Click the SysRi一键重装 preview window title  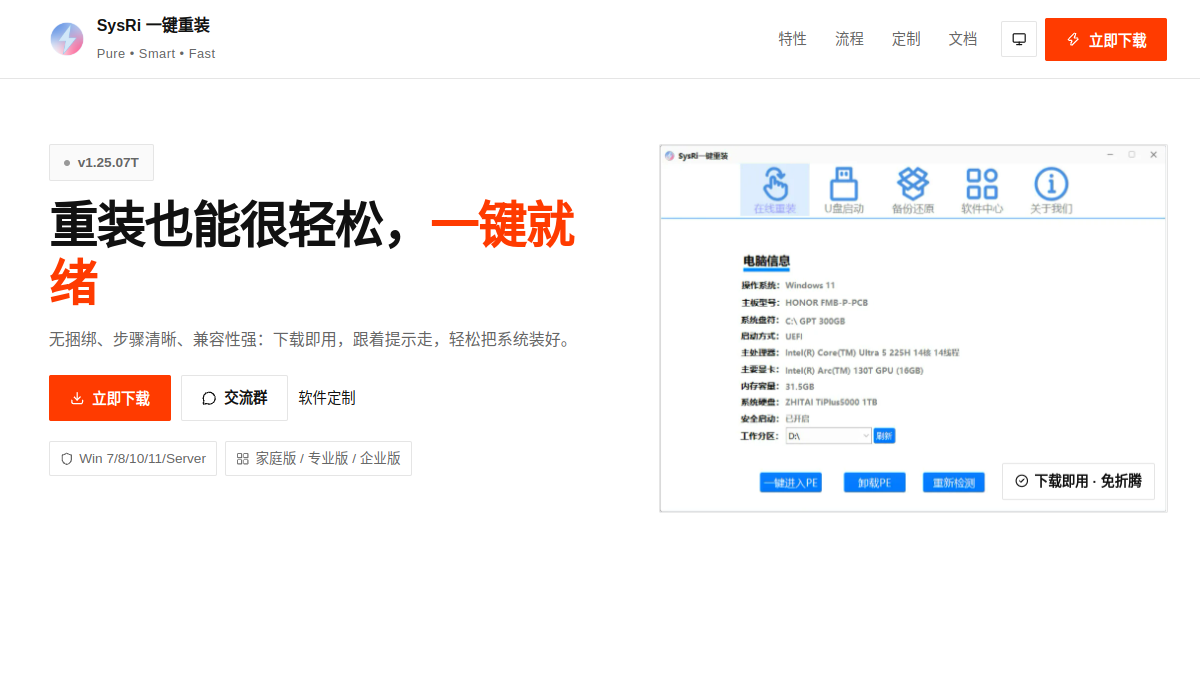point(703,156)
